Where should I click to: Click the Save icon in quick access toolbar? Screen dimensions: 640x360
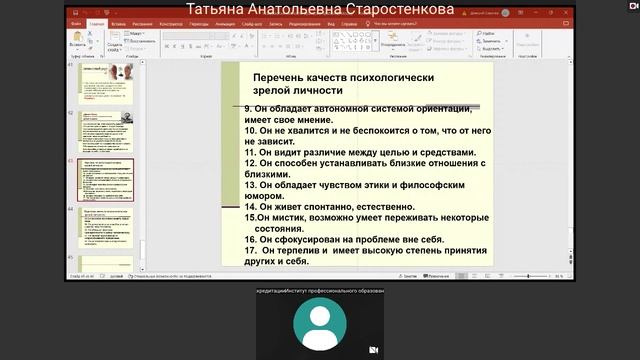(x=76, y=13)
